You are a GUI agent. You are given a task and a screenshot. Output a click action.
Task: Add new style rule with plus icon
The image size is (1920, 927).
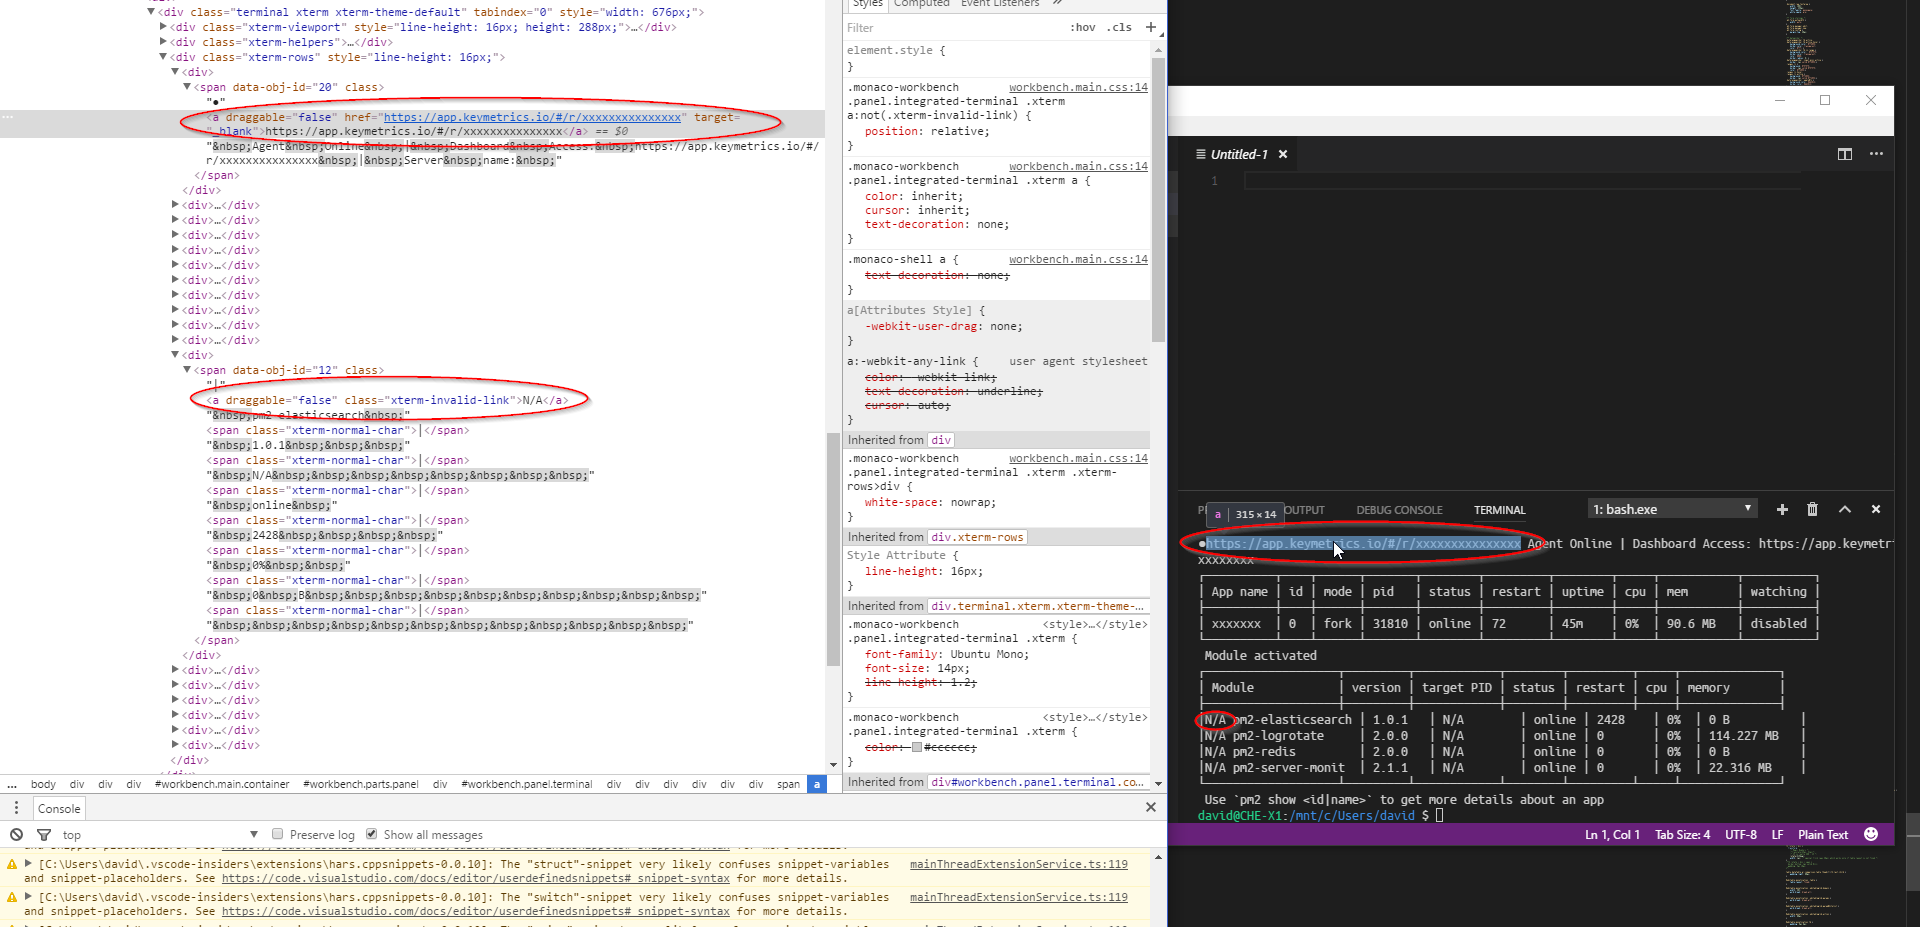(x=1150, y=27)
